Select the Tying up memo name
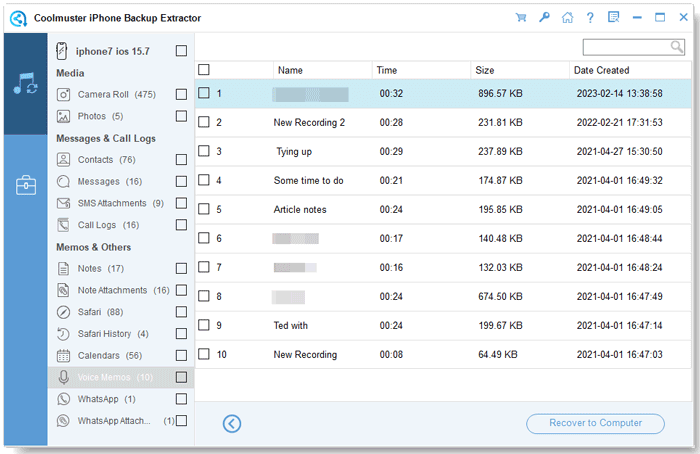The width and height of the screenshot is (700, 454). [x=294, y=152]
